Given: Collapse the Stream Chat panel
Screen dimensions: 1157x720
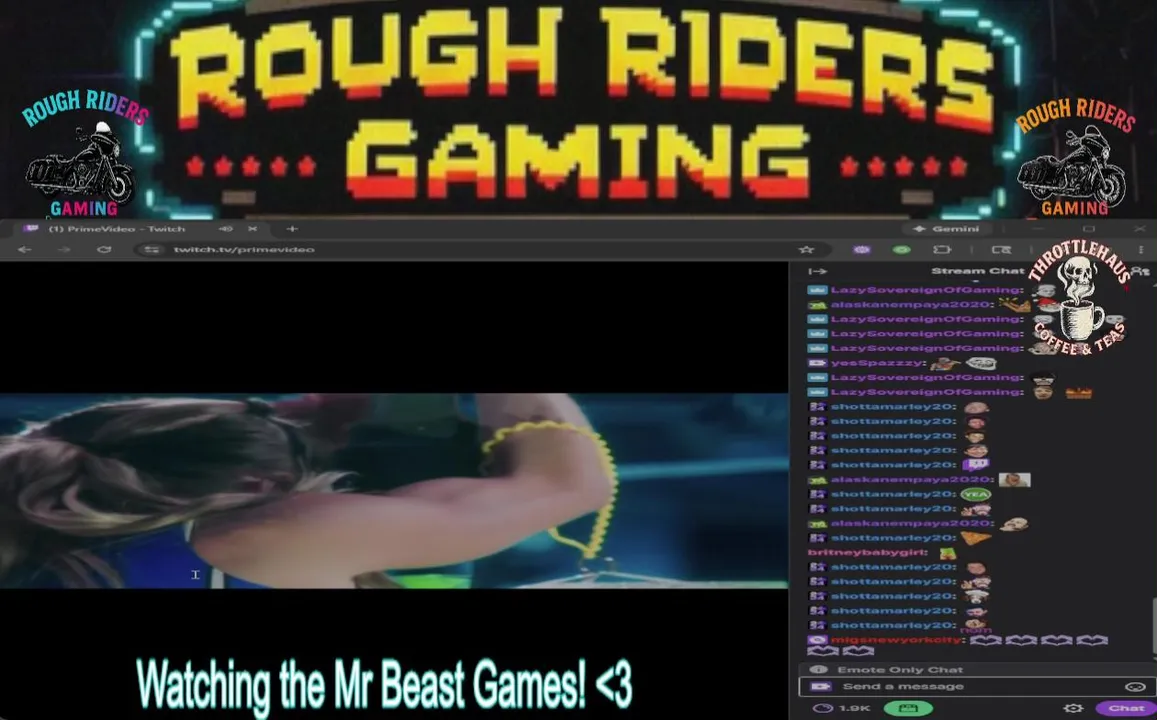Looking at the screenshot, I should tap(818, 271).
